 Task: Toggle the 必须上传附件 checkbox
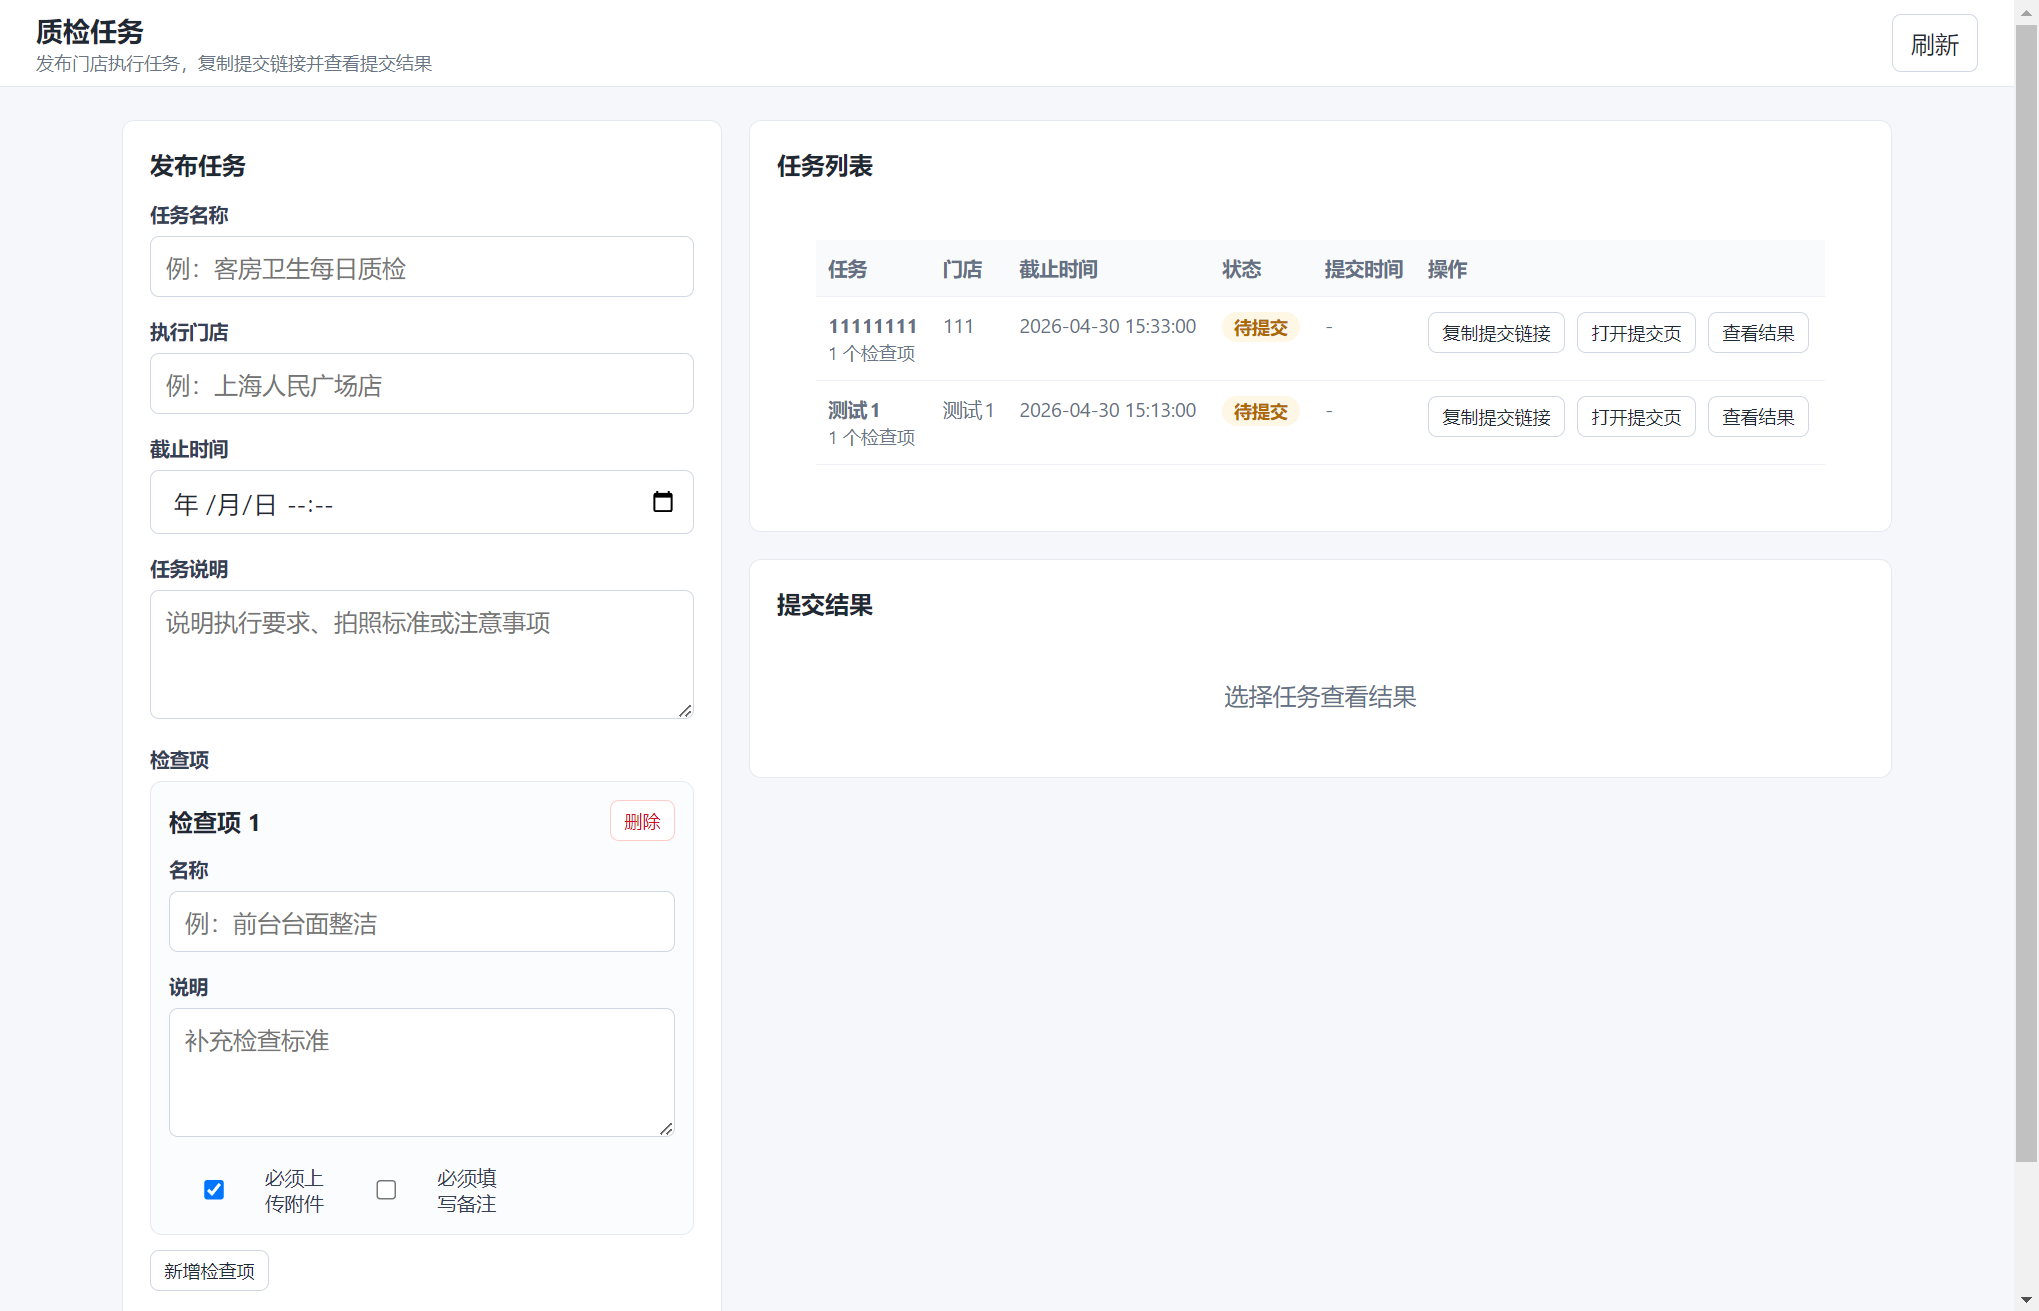click(214, 1190)
